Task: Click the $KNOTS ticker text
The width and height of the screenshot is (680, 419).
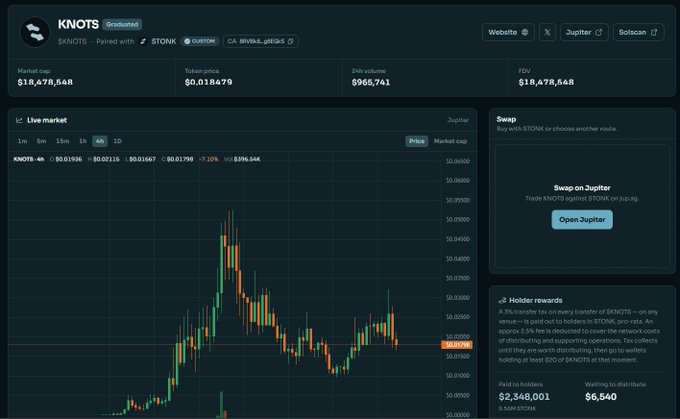Action: [72, 41]
